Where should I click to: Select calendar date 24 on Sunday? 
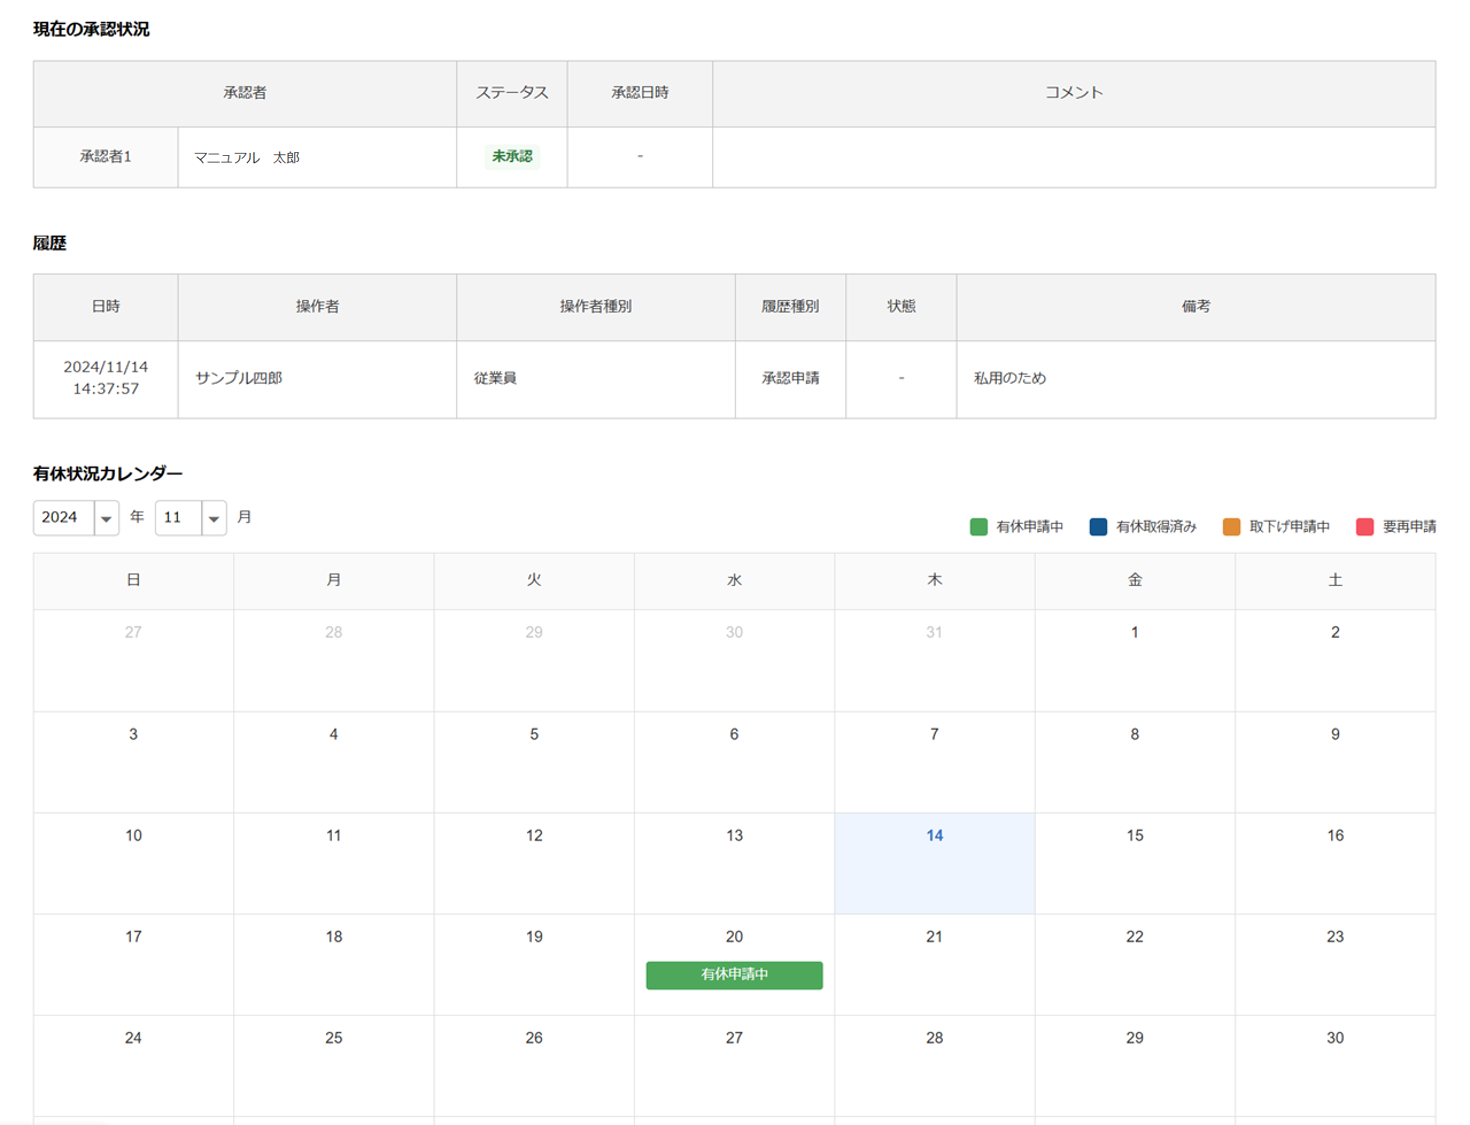pyautogui.click(x=133, y=1039)
